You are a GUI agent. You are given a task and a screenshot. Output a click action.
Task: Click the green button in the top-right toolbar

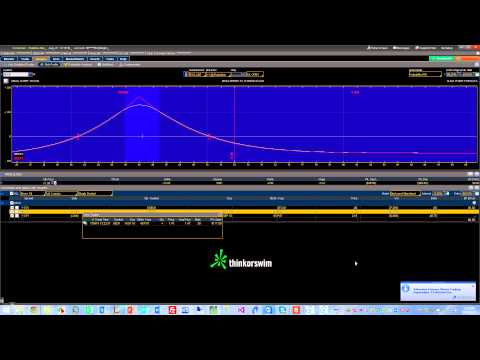(442, 58)
